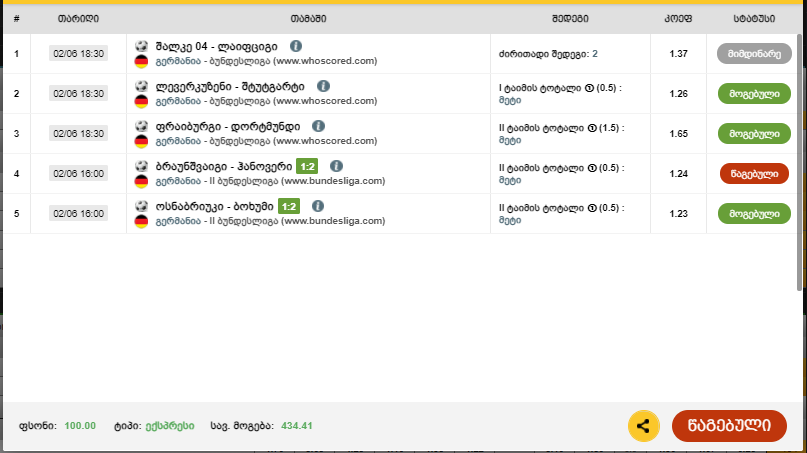
Task: Click შედეგი column header
Action: (570, 19)
